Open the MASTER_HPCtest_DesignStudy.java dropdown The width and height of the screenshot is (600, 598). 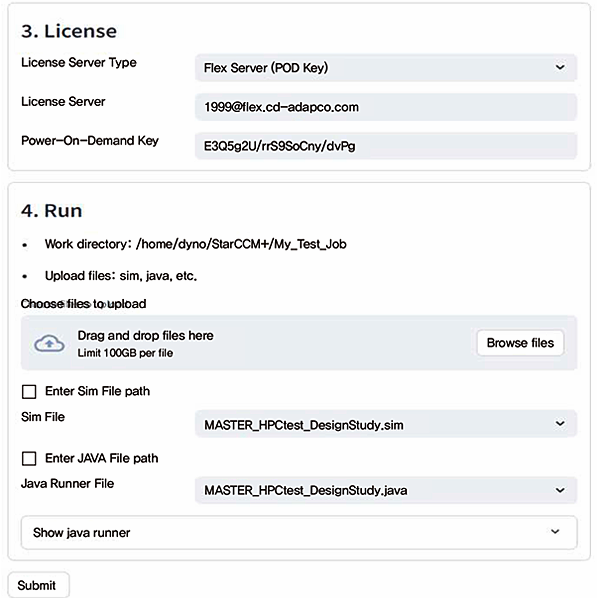[x=385, y=490]
